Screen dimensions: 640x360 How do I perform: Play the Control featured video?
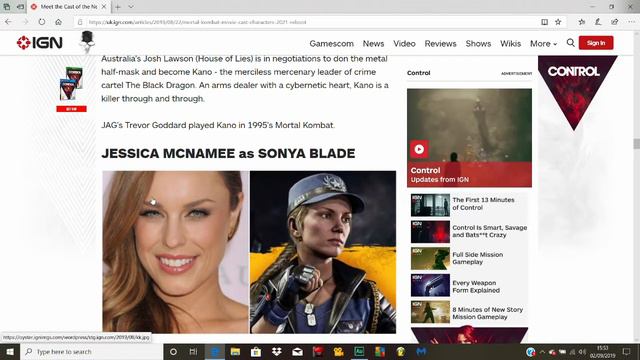click(419, 149)
